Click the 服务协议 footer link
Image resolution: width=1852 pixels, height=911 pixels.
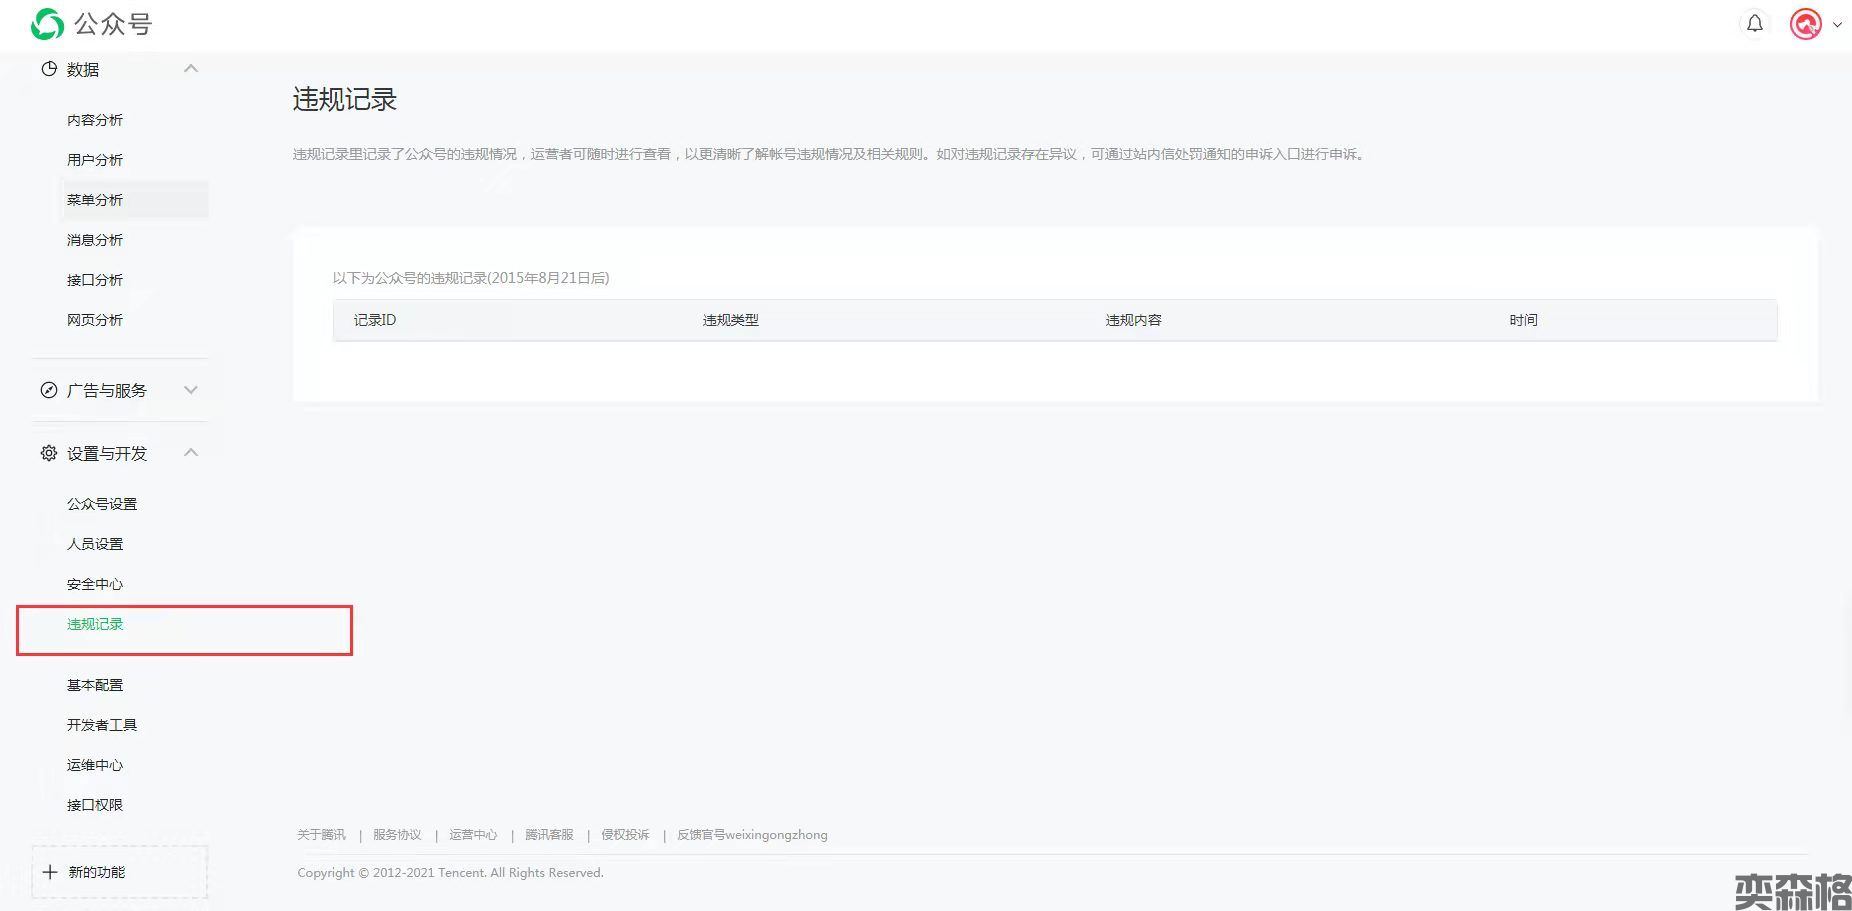397,835
